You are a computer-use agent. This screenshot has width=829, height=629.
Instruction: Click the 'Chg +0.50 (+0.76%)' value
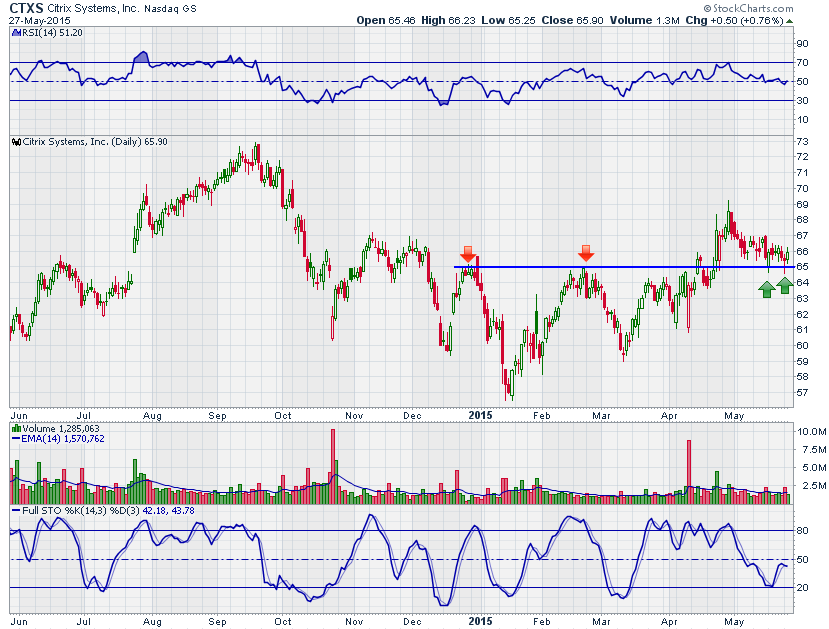click(x=734, y=21)
